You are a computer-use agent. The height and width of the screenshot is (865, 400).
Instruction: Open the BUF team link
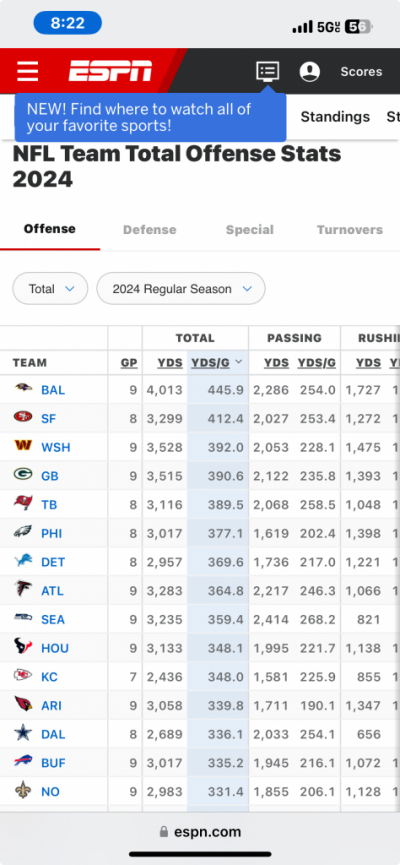click(x=53, y=763)
